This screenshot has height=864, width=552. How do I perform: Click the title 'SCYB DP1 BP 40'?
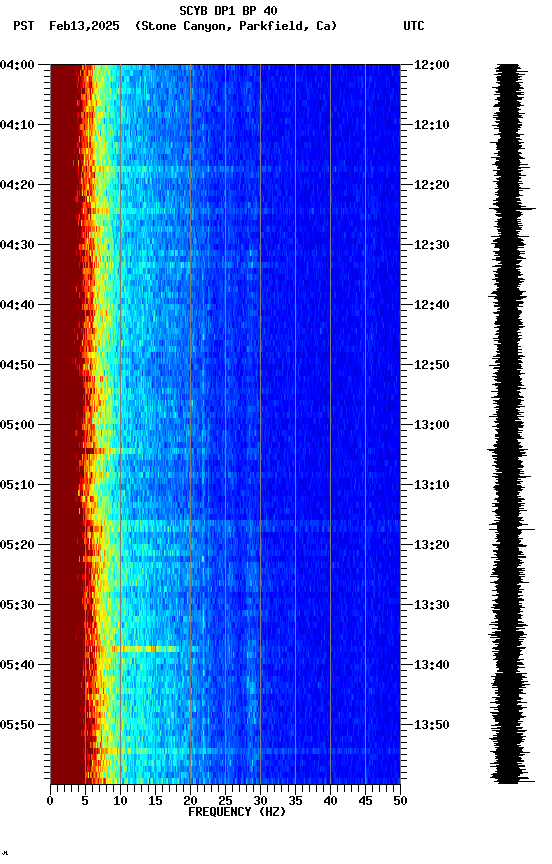228,10
